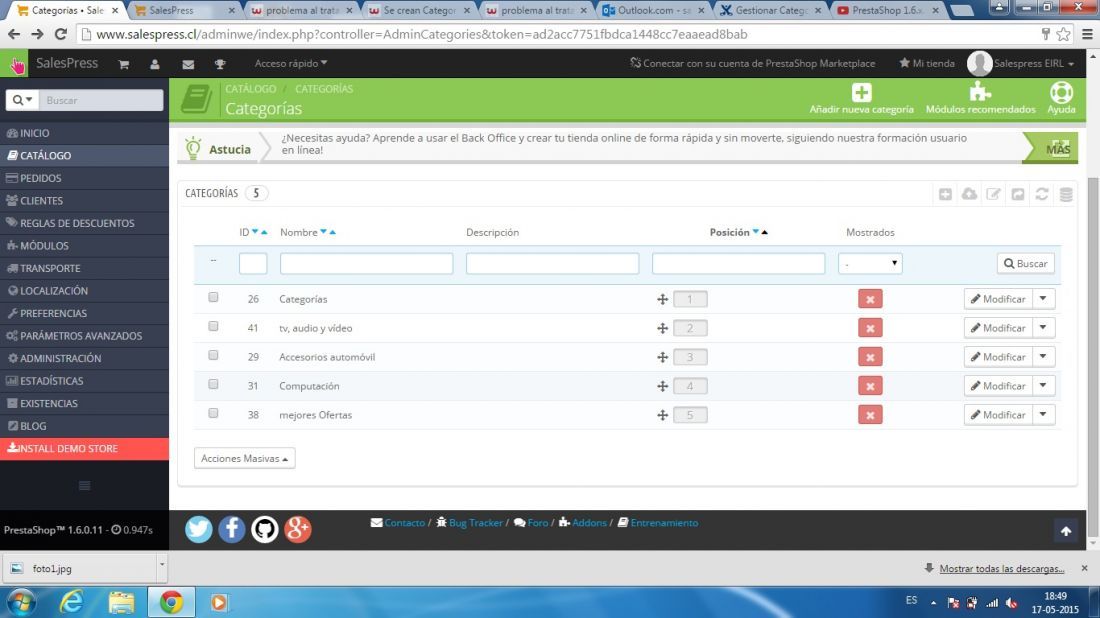
Task: Click the back-to-top arrow button in footer
Action: point(1066,531)
